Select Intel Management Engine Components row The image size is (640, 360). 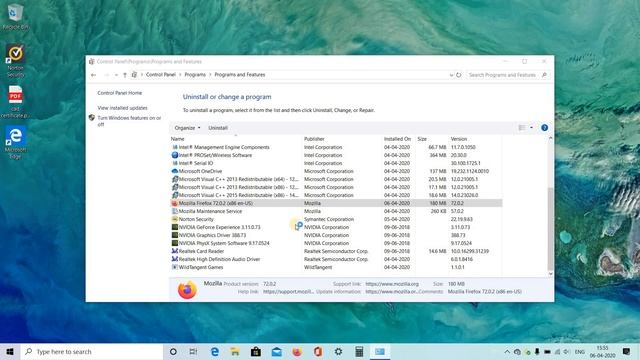pos(336,147)
